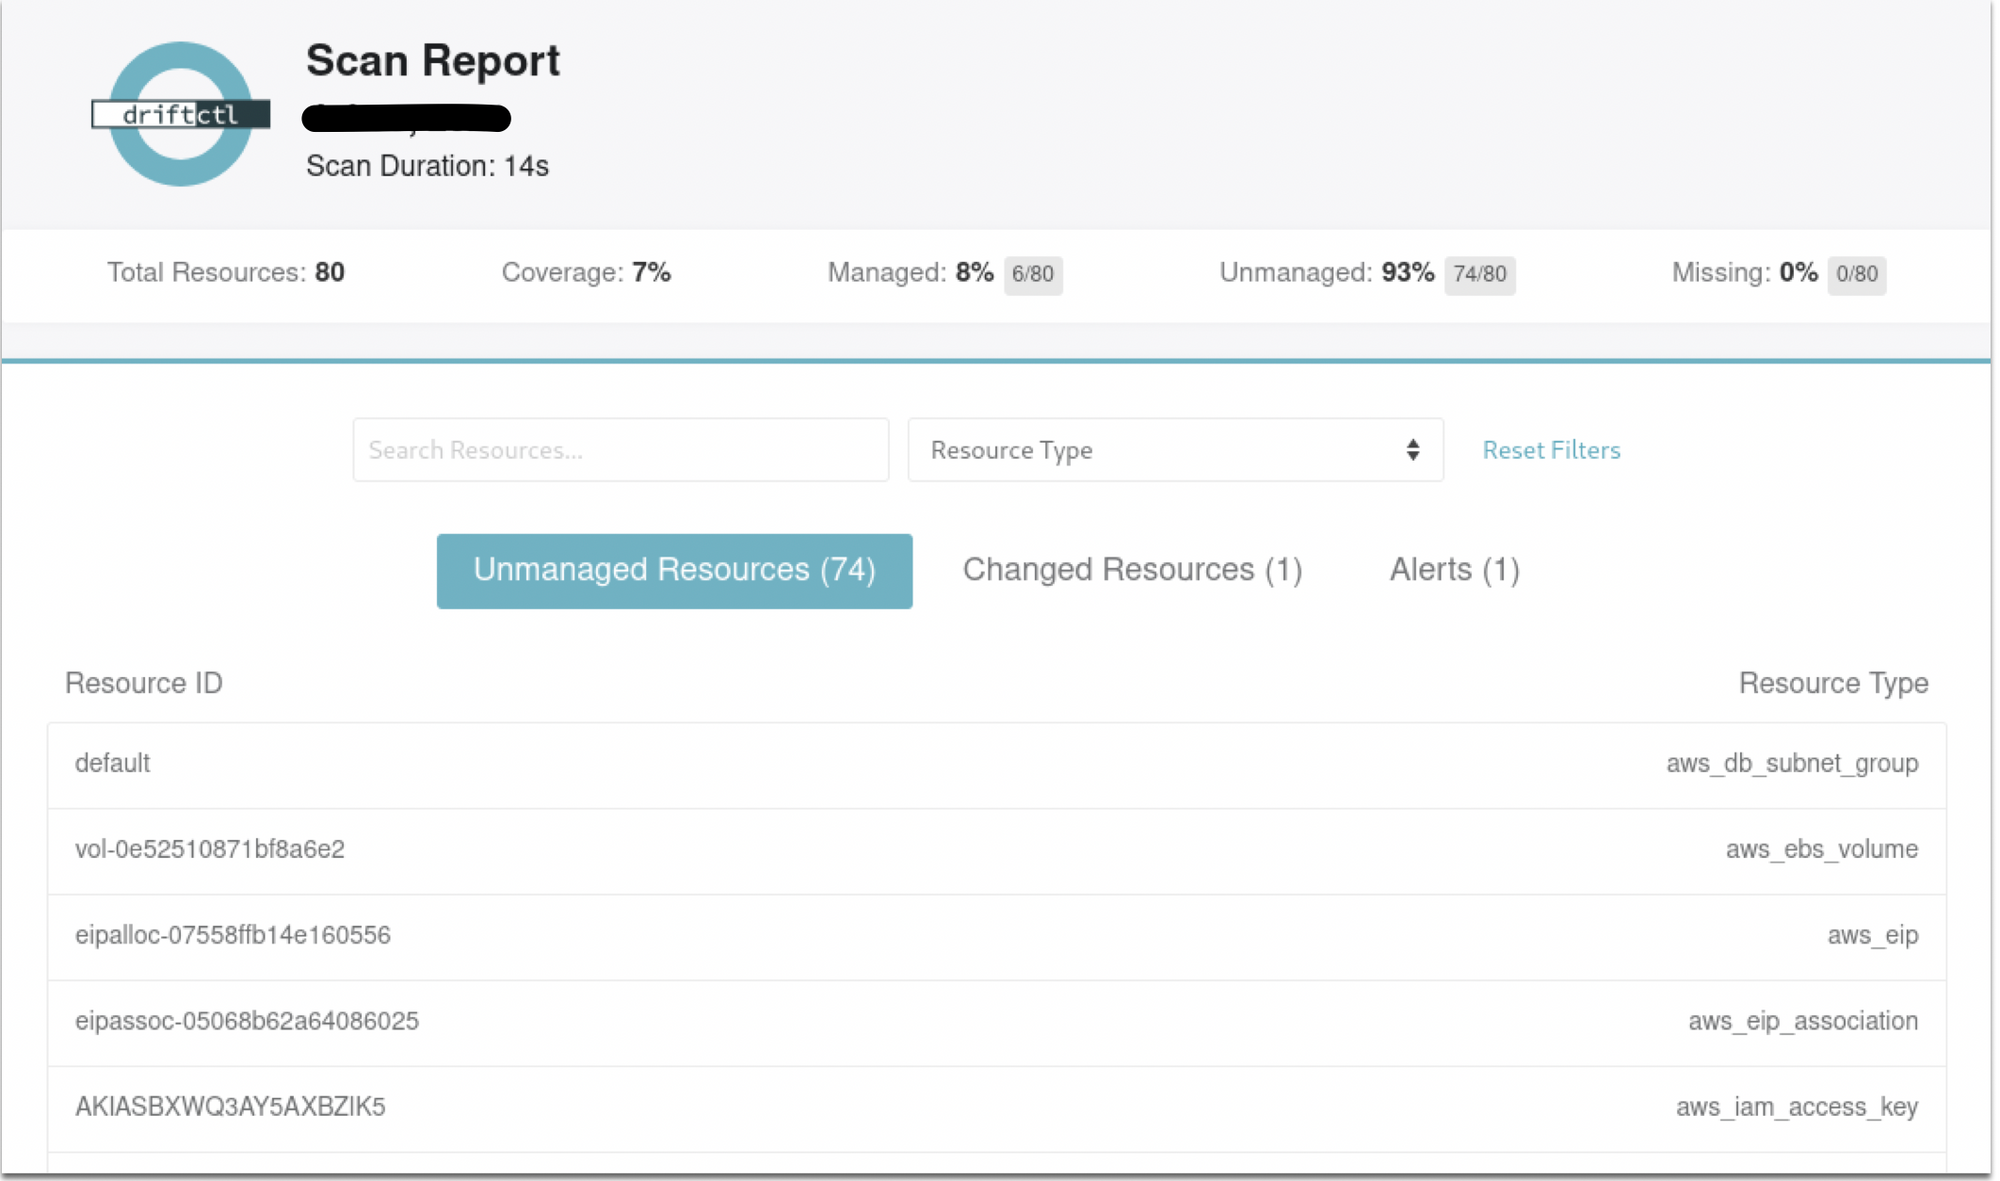Click the Resource Type column header
Viewport: 2000px width, 1181px height.
pyautogui.click(x=1832, y=683)
